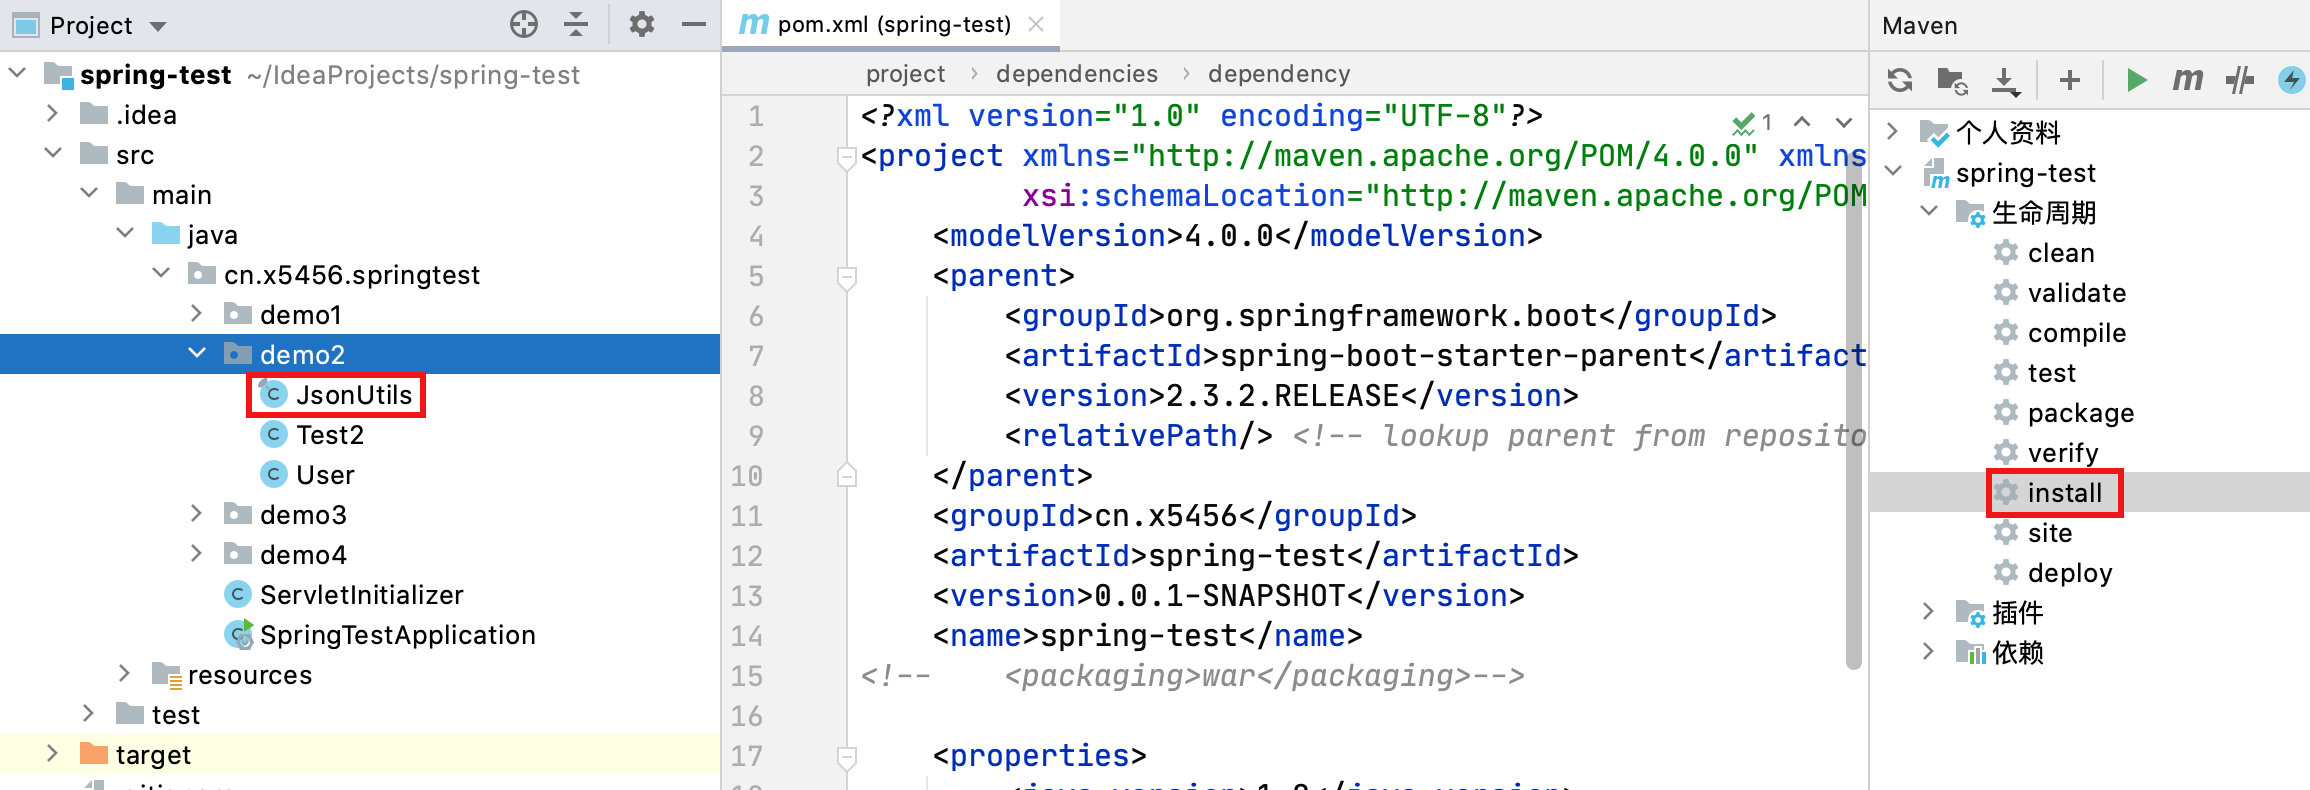Expand the 依赖 dependencies node
This screenshot has height=790, width=2310.
coord(1929,651)
